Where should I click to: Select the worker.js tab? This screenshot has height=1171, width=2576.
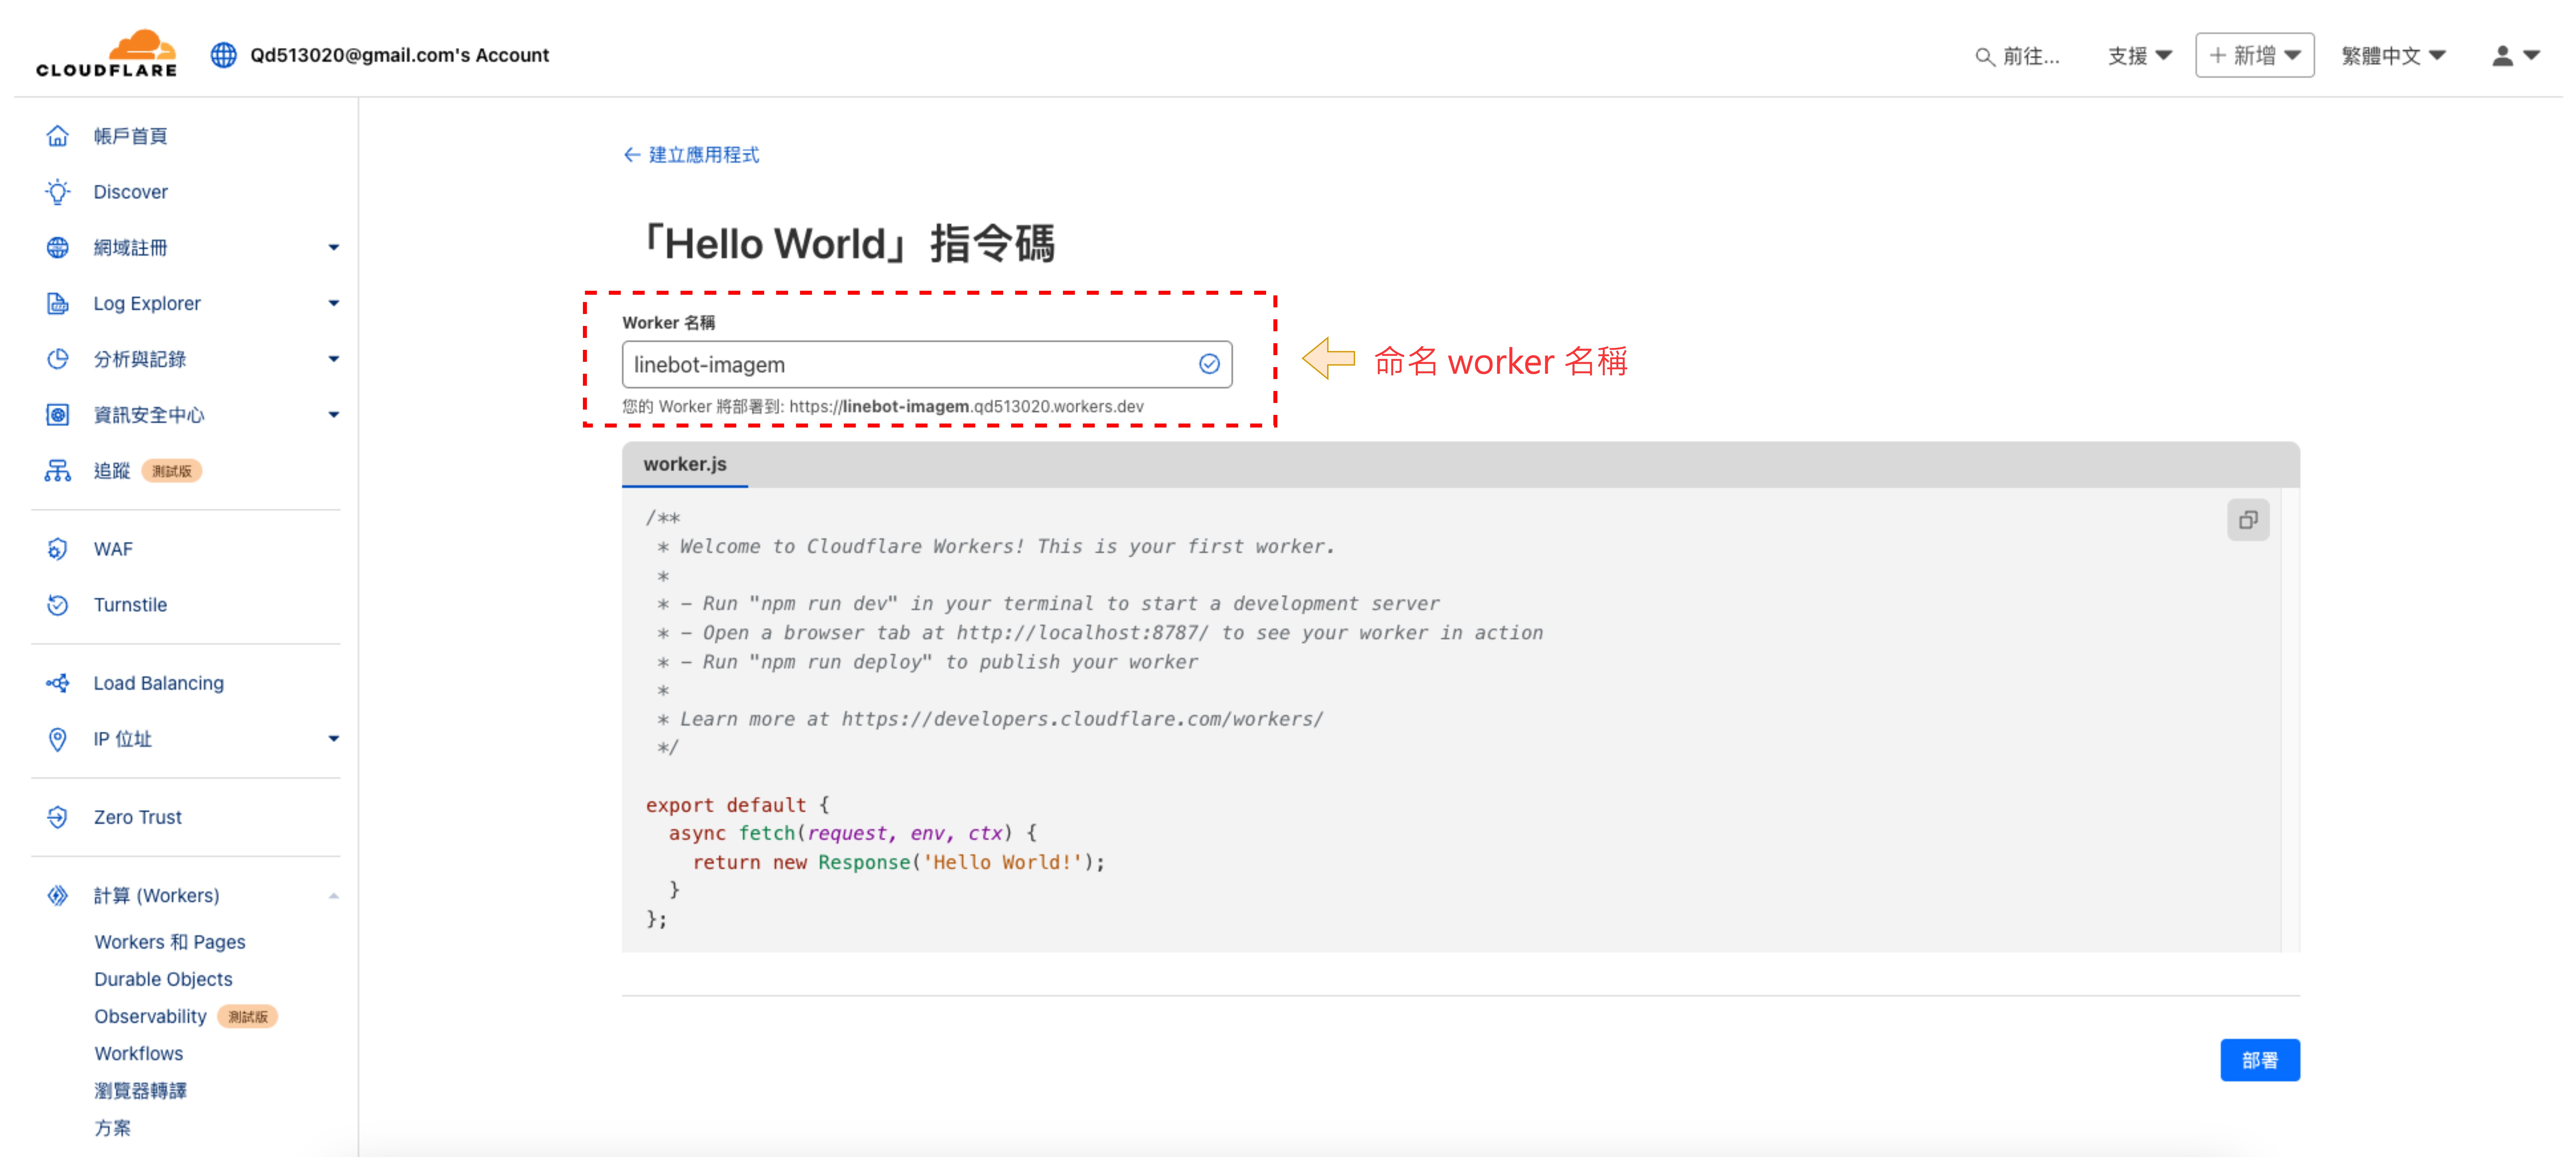click(685, 464)
